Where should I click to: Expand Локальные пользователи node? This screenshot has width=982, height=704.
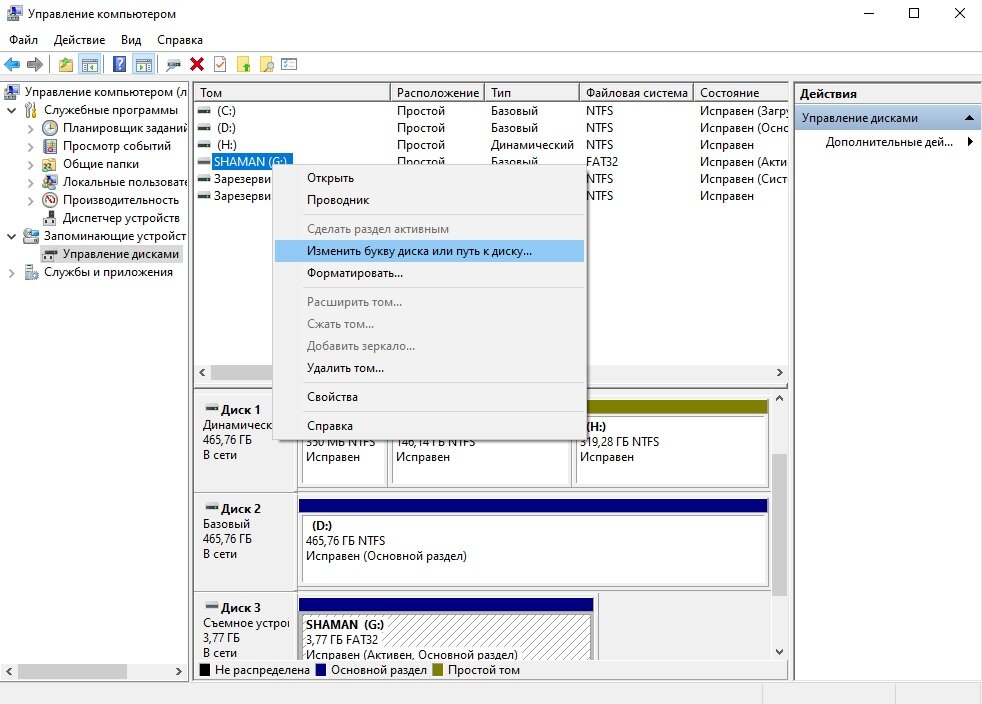(x=30, y=182)
